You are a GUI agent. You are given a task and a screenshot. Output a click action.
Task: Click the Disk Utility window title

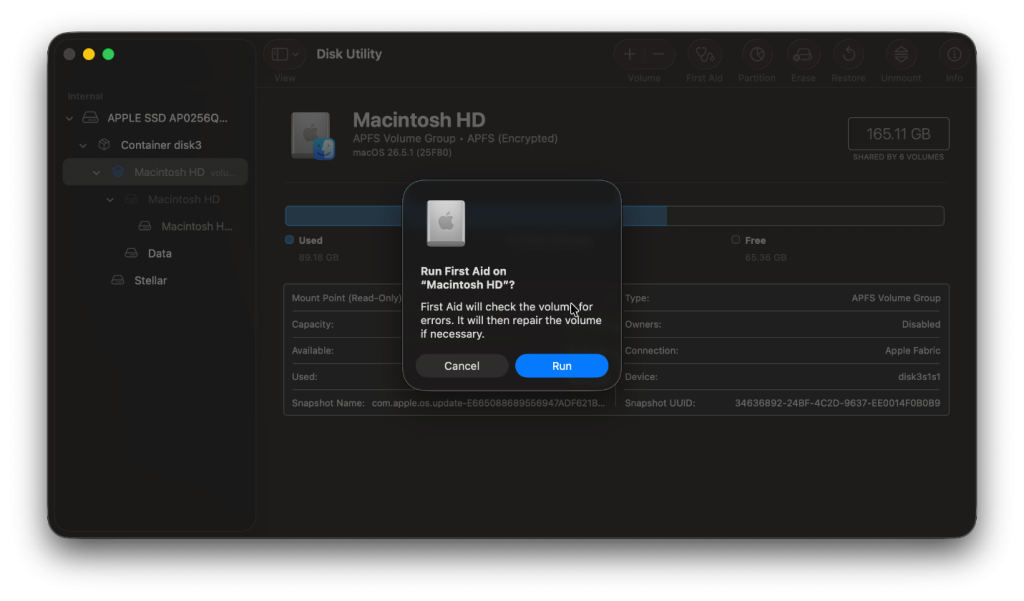349,54
